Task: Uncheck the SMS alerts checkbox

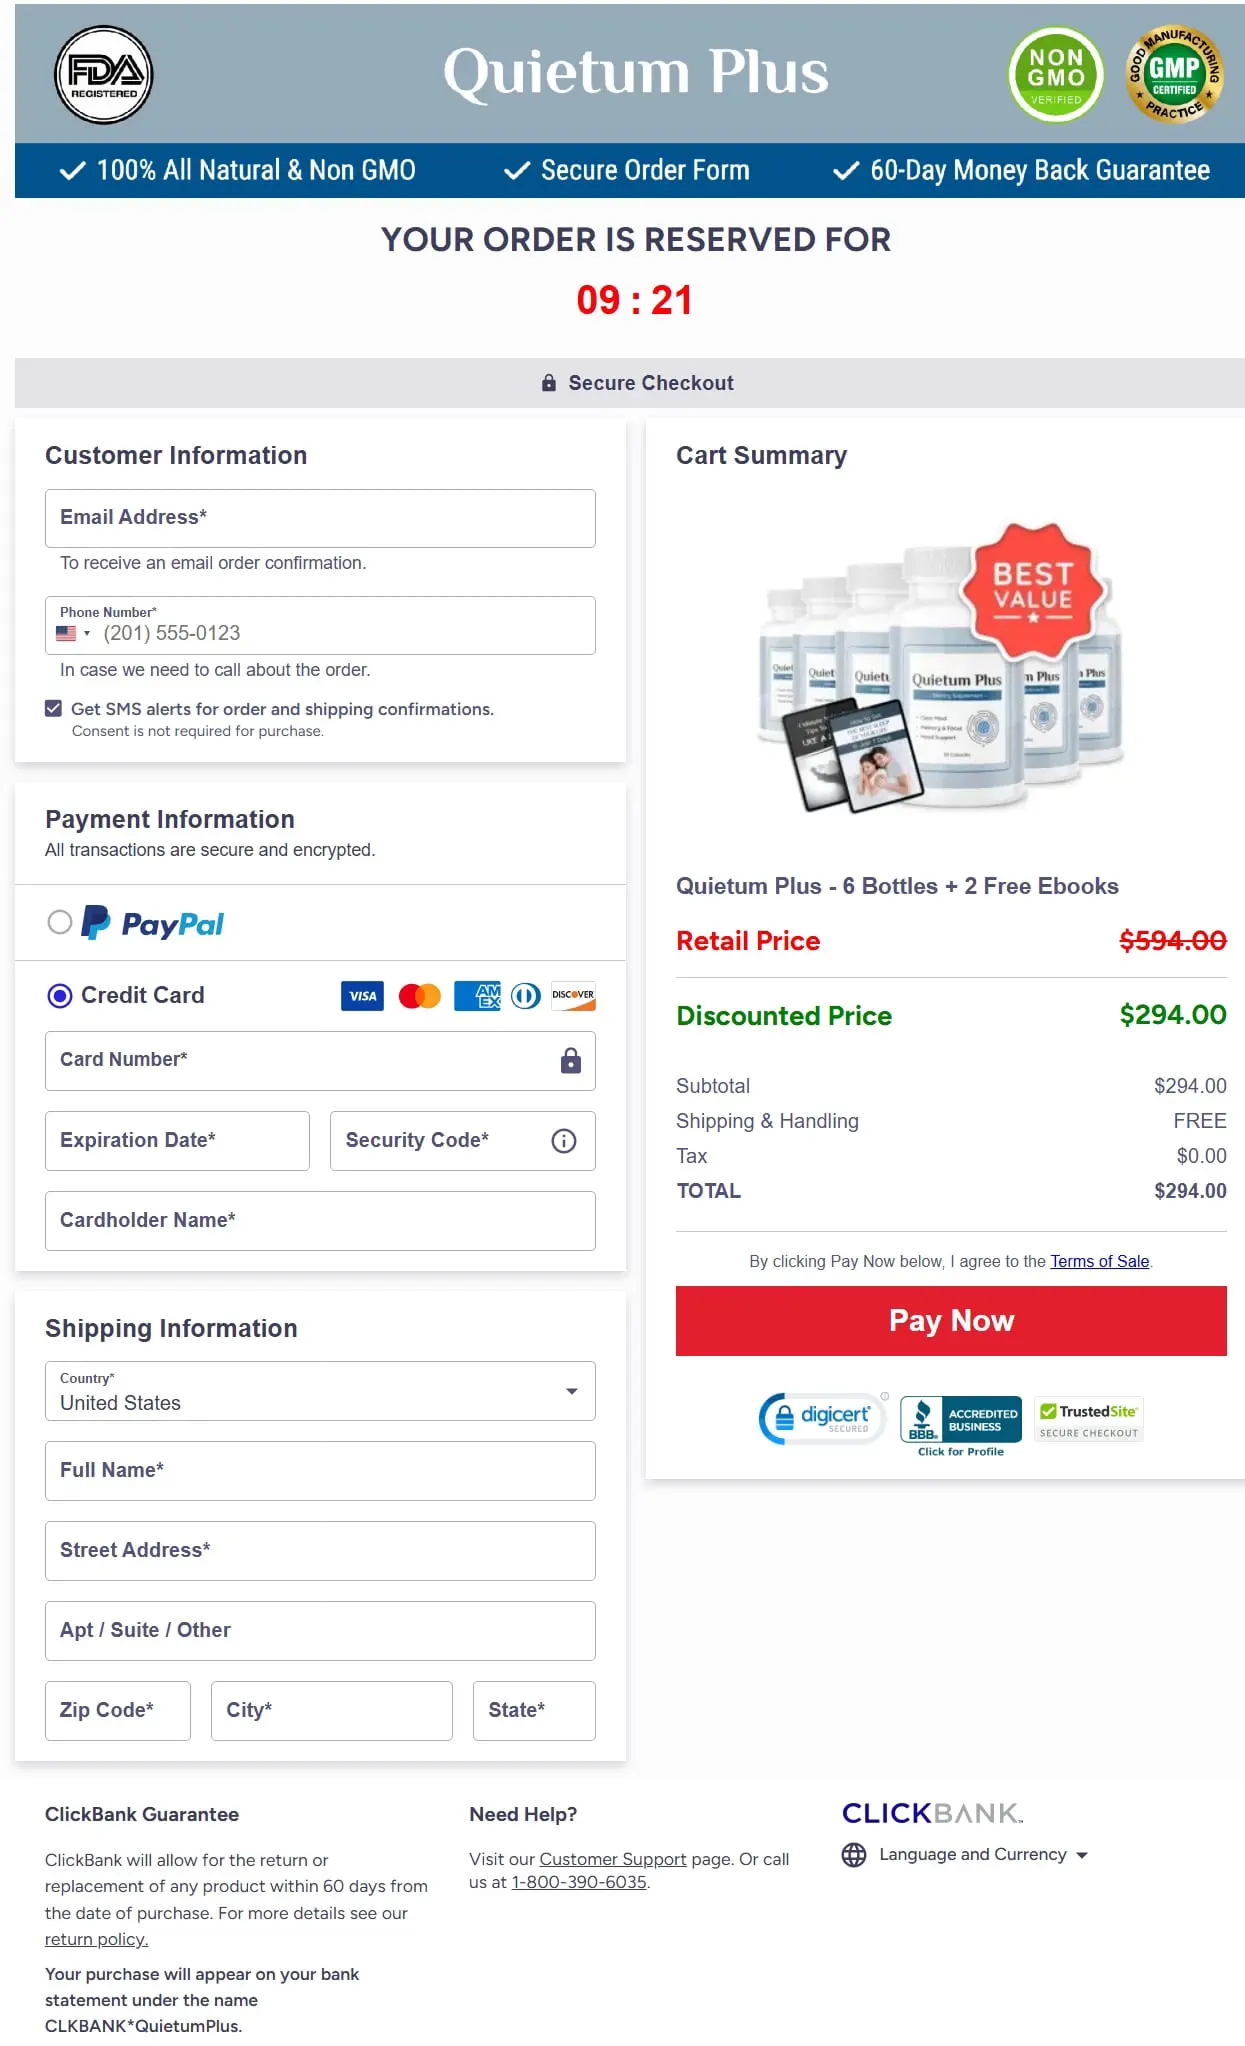Action: (51, 708)
